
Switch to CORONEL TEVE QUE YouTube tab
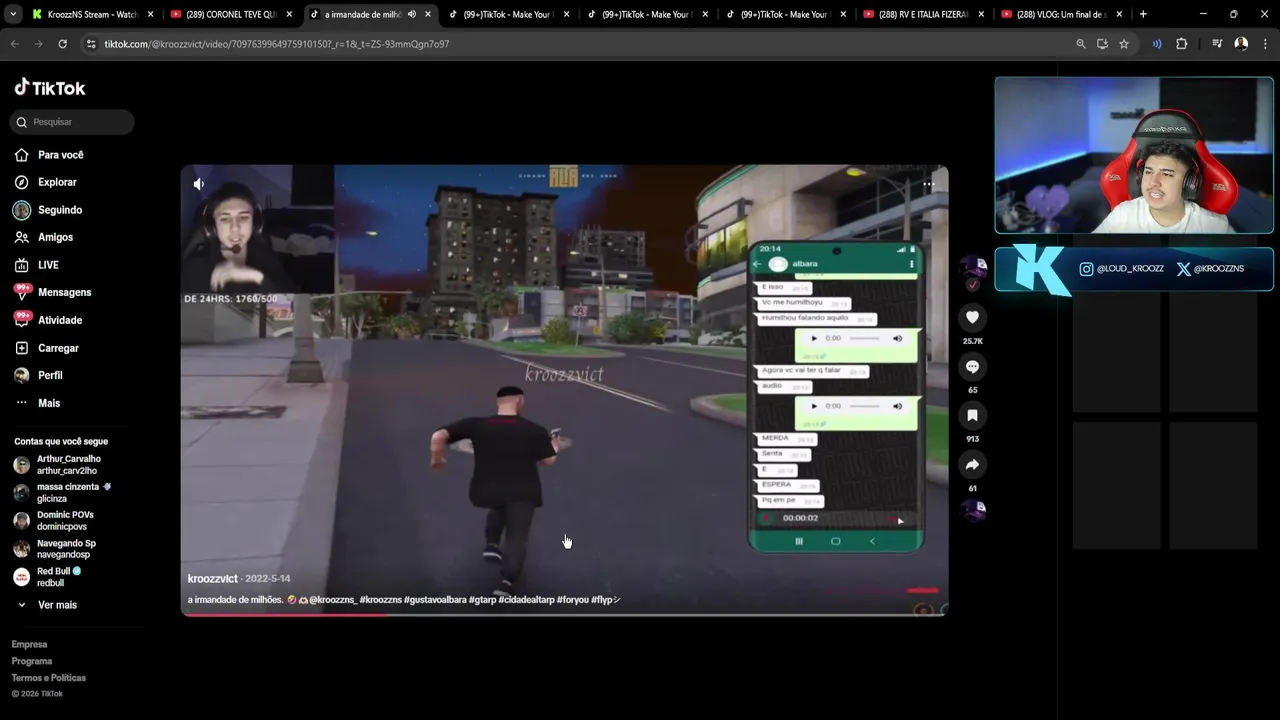pyautogui.click(x=232, y=15)
